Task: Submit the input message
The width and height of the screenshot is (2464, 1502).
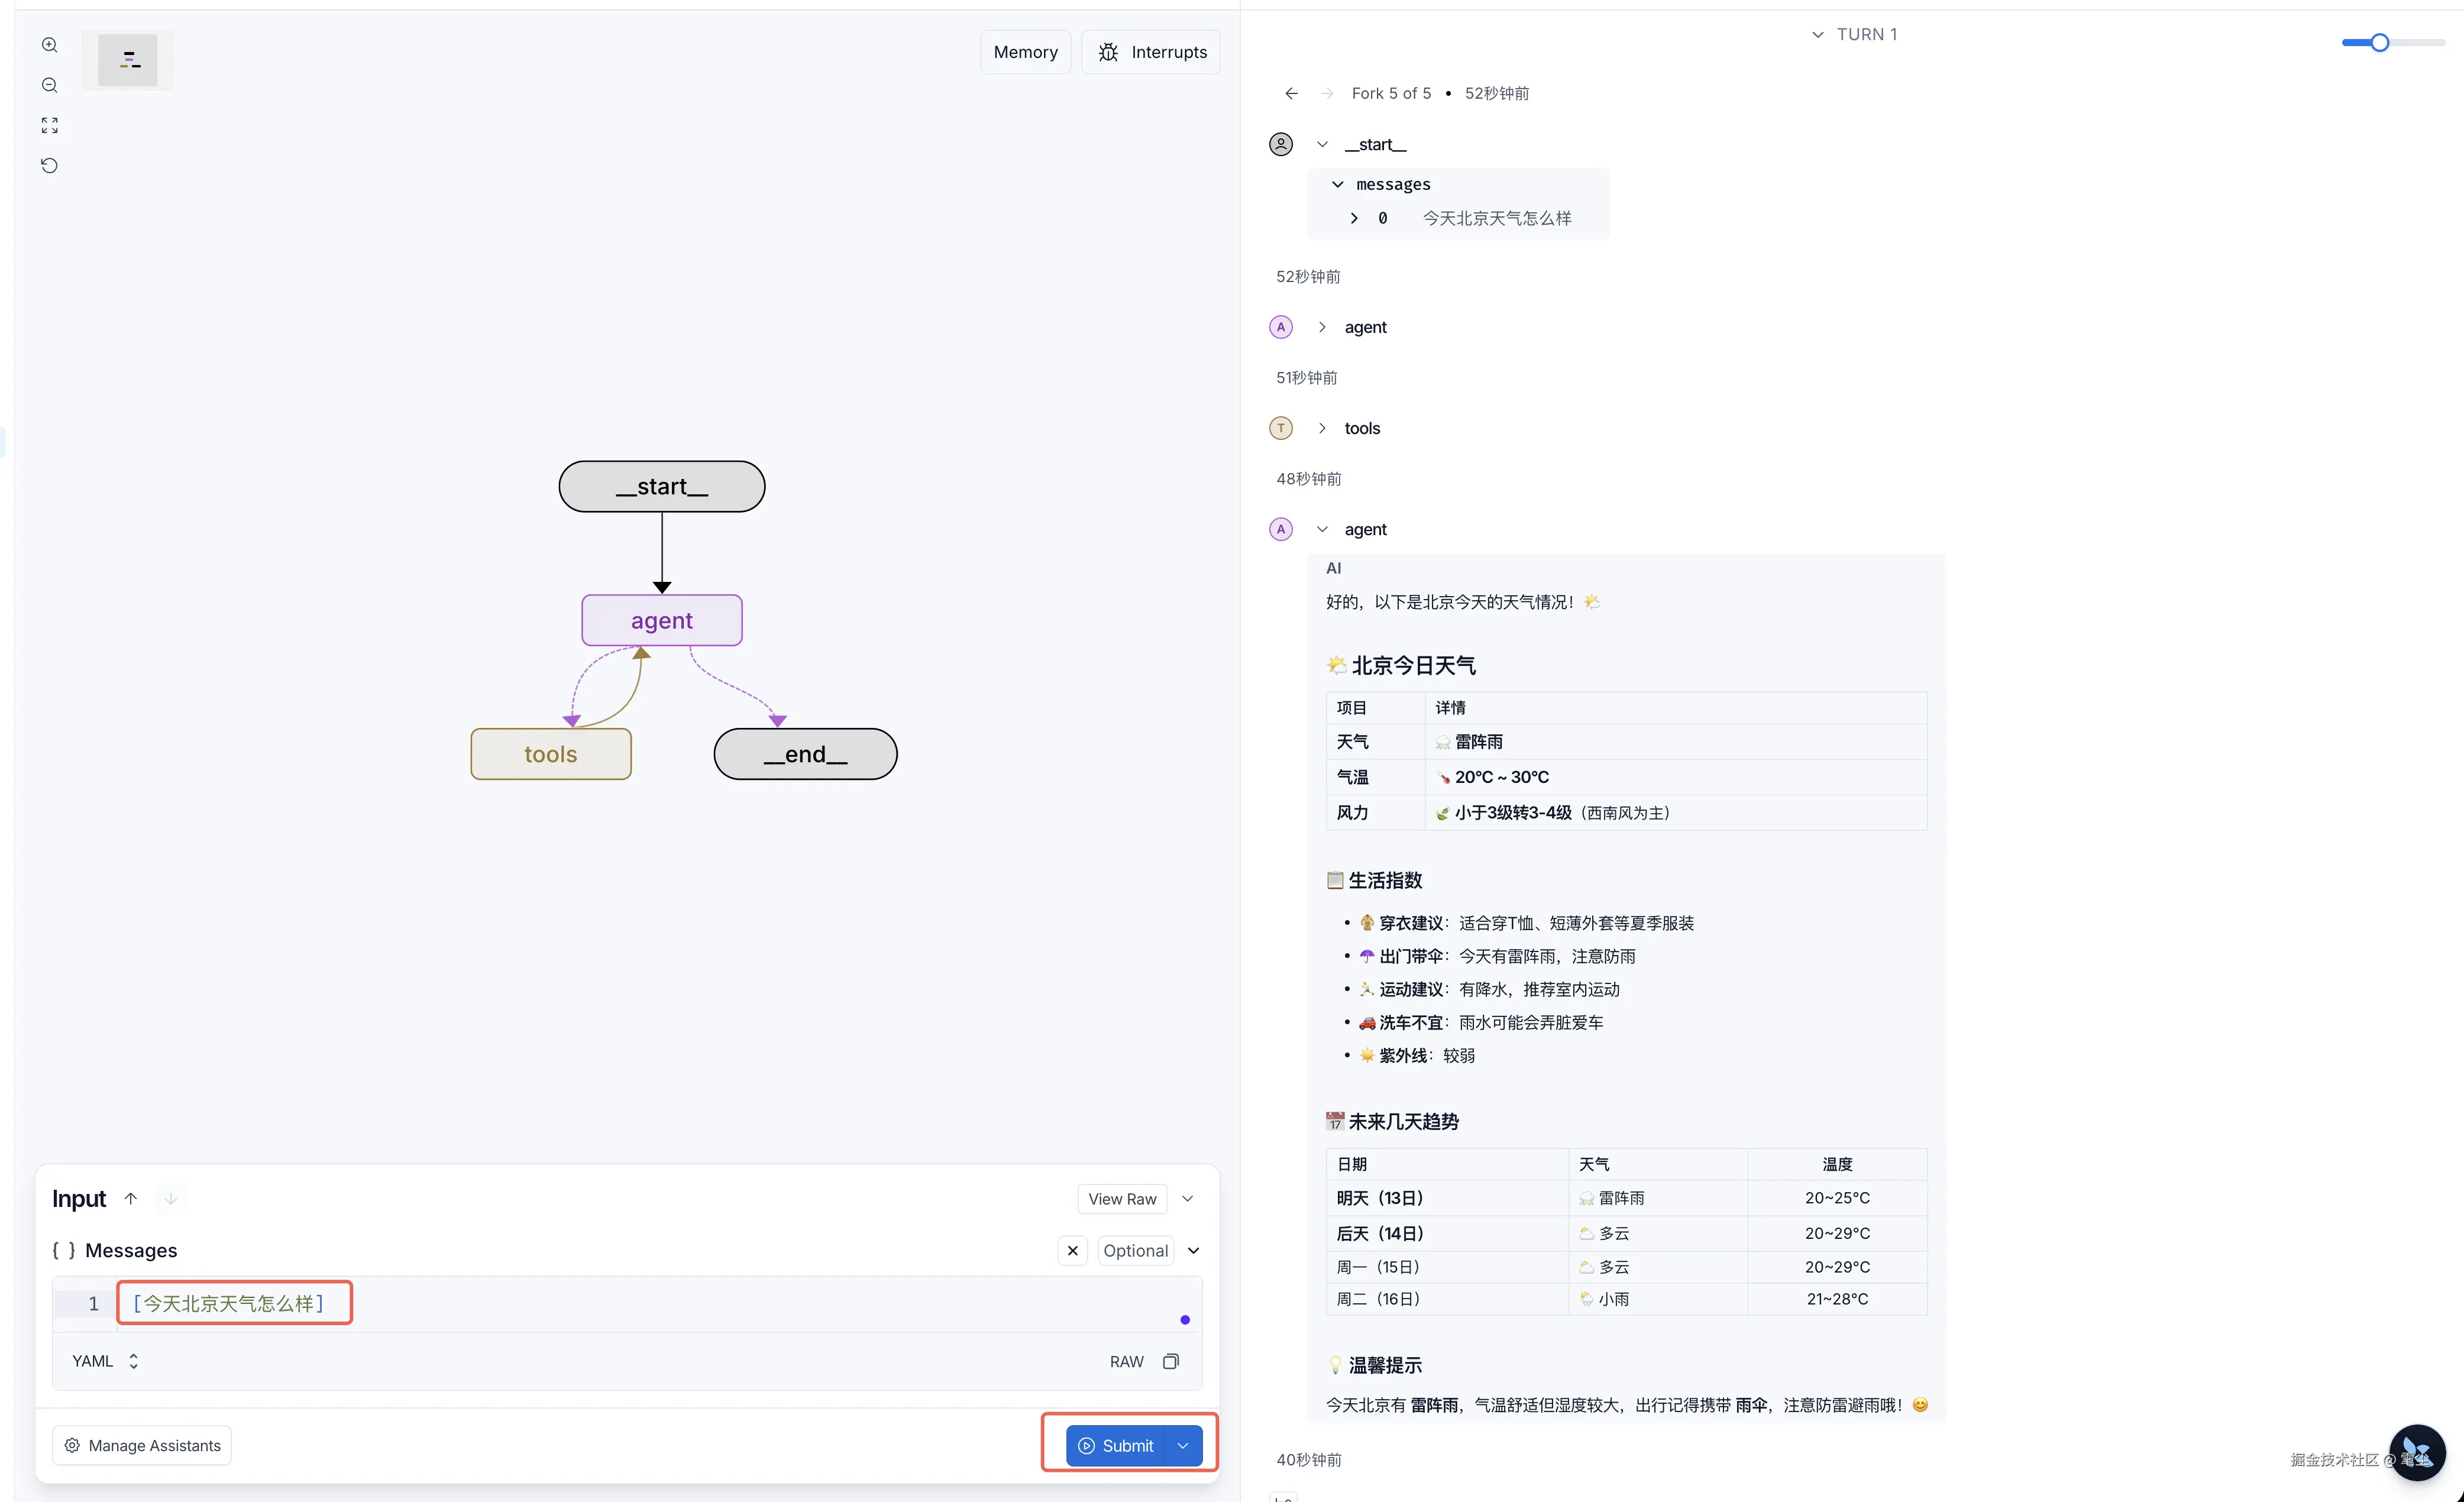Action: (x=1116, y=1445)
